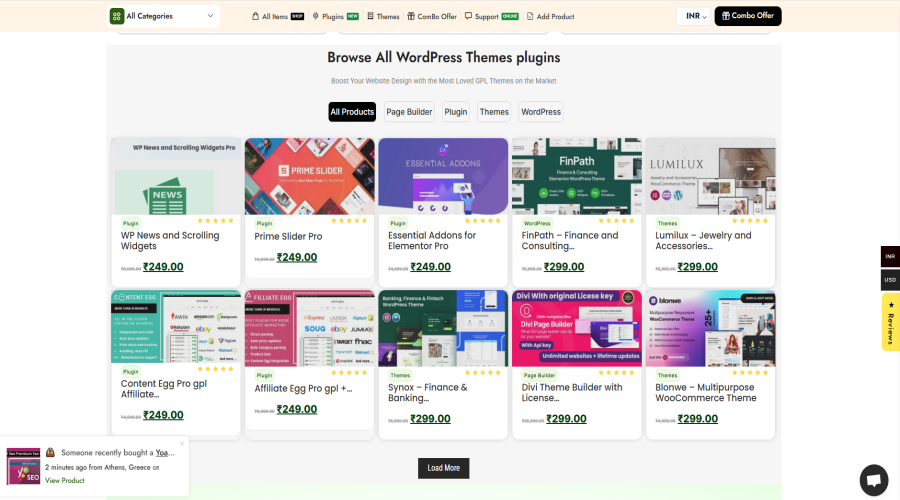Click the gift icon on Combo Offer button

724,16
